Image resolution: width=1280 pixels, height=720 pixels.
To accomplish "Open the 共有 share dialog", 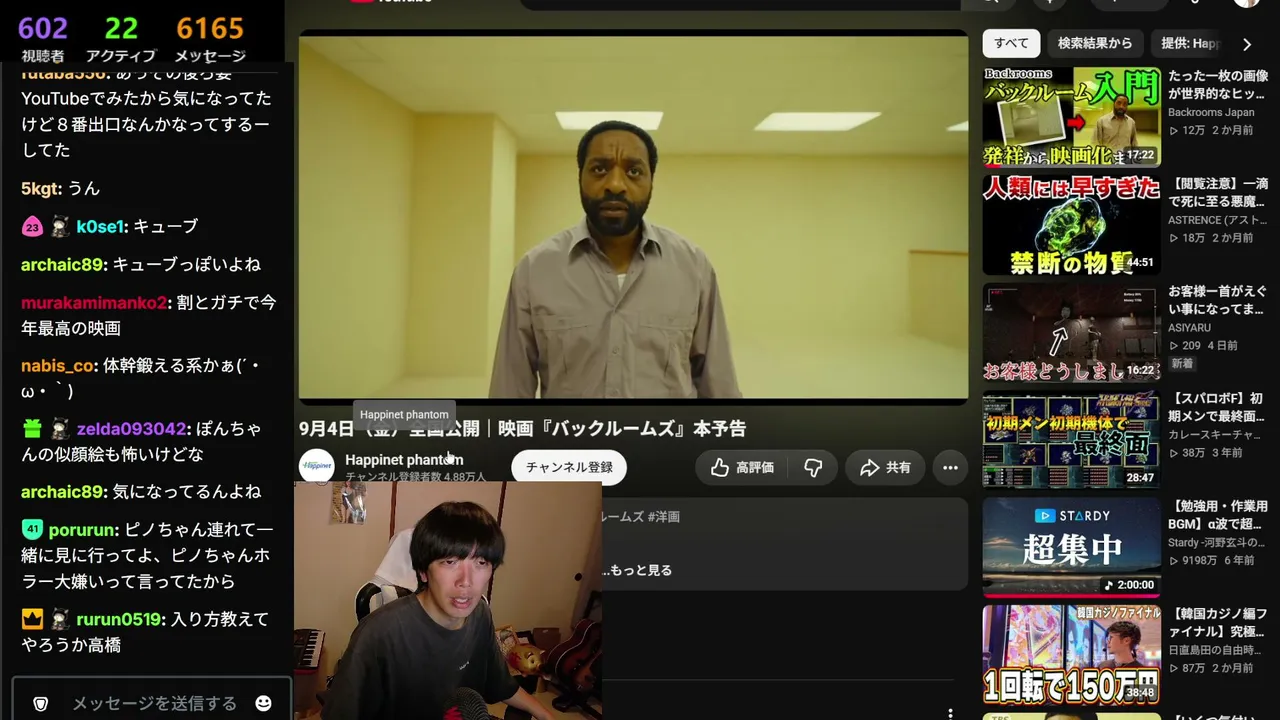I will pos(885,467).
